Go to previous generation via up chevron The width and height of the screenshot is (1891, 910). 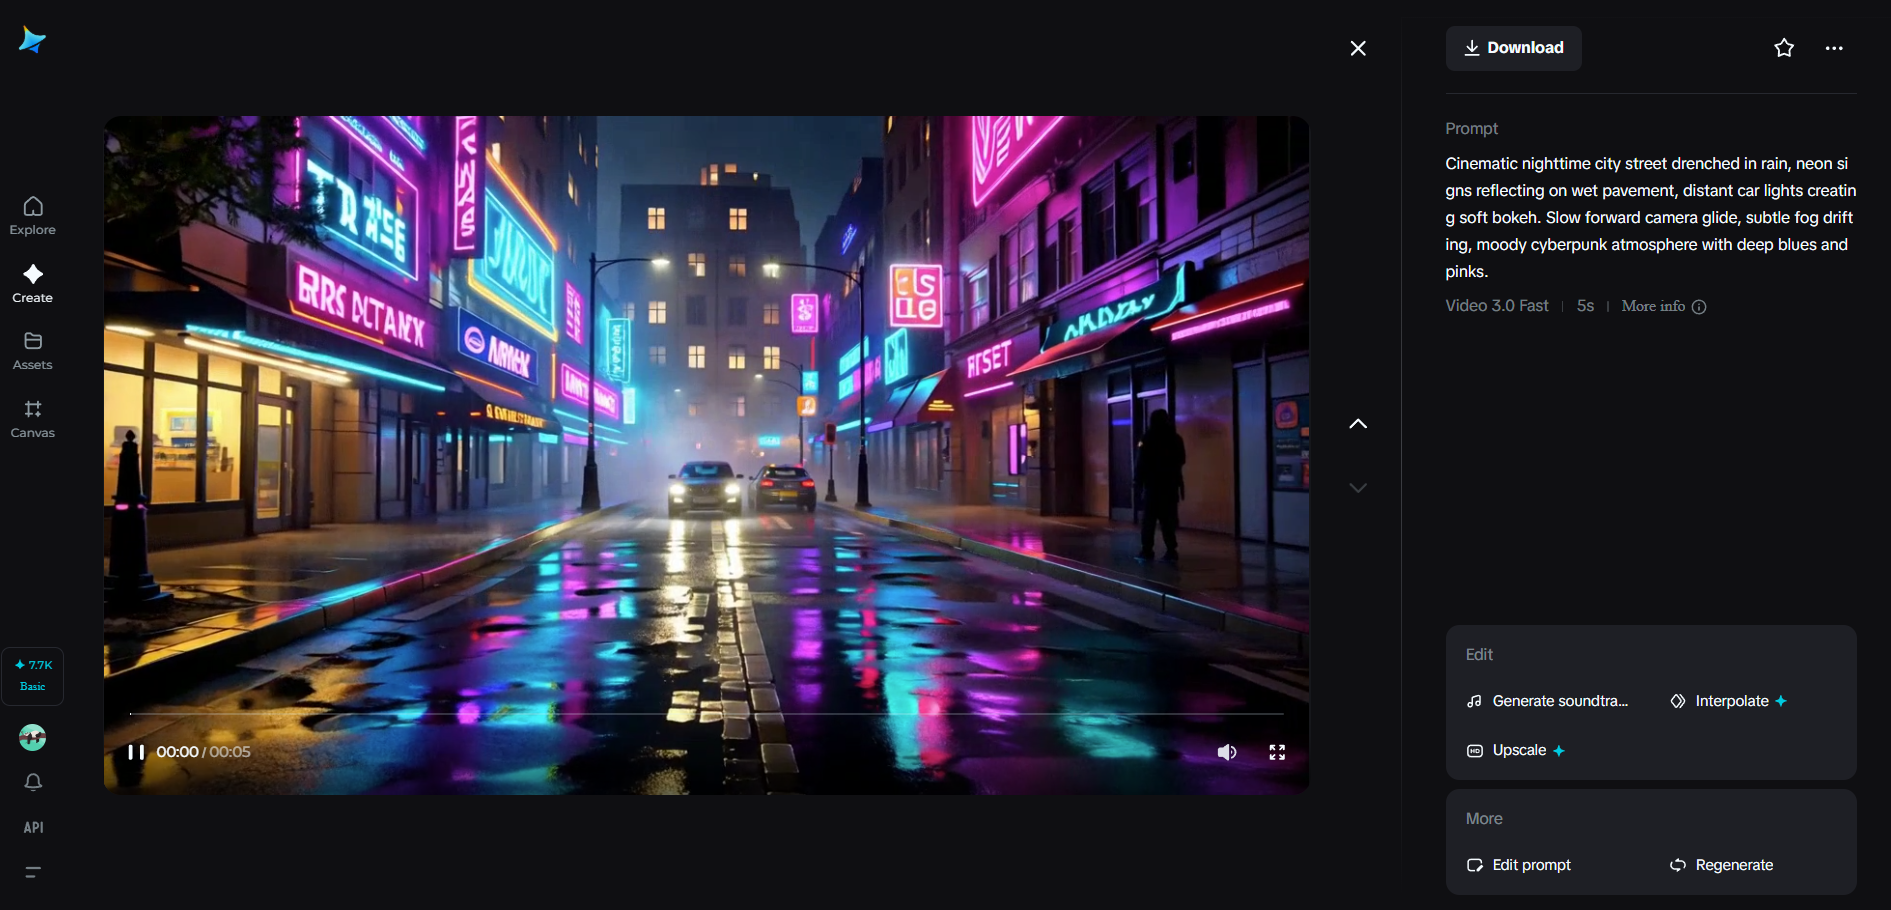(x=1357, y=423)
